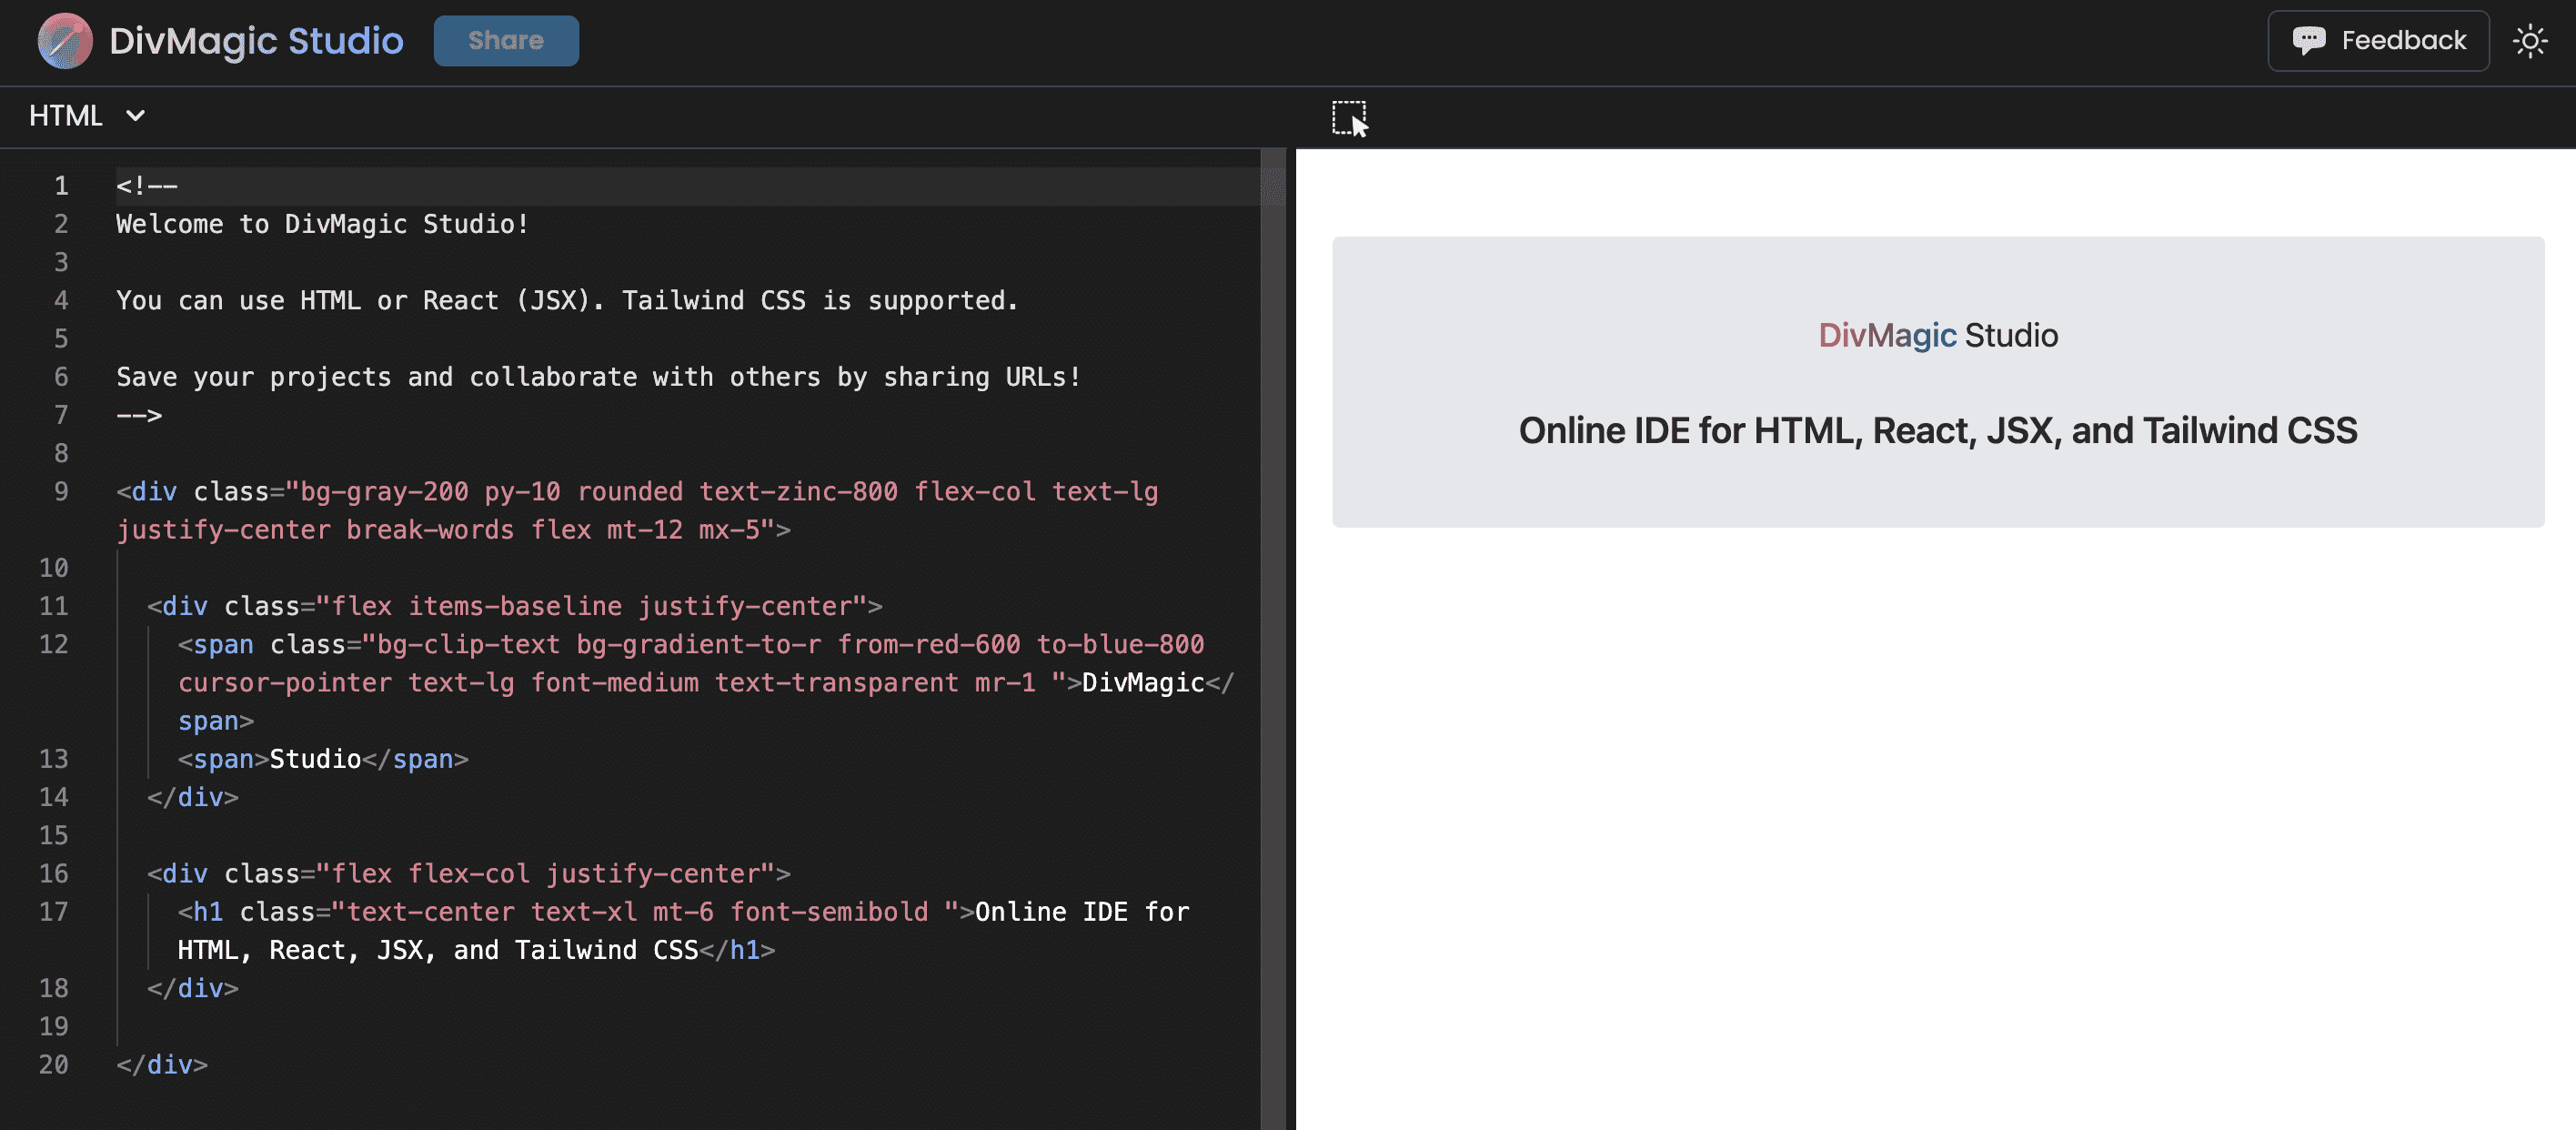
Task: Click the DivMagic Studio title text
Action: 256,41
